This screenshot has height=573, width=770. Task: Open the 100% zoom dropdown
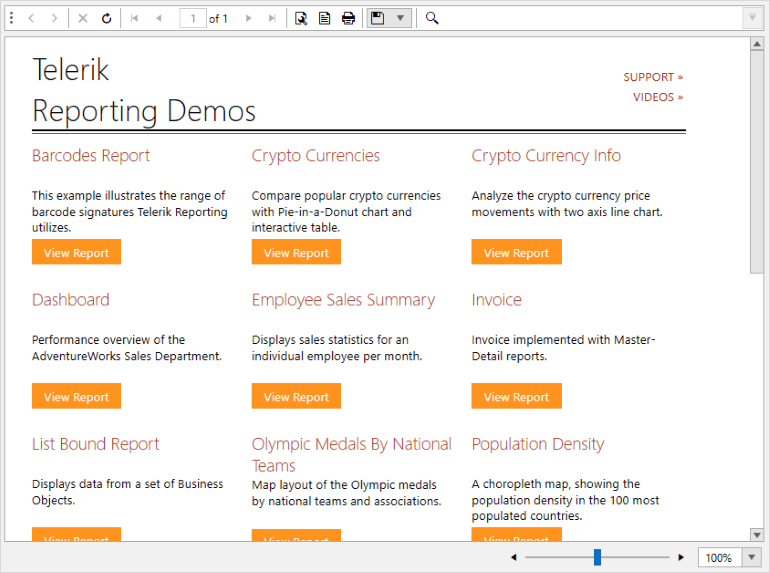(752, 557)
